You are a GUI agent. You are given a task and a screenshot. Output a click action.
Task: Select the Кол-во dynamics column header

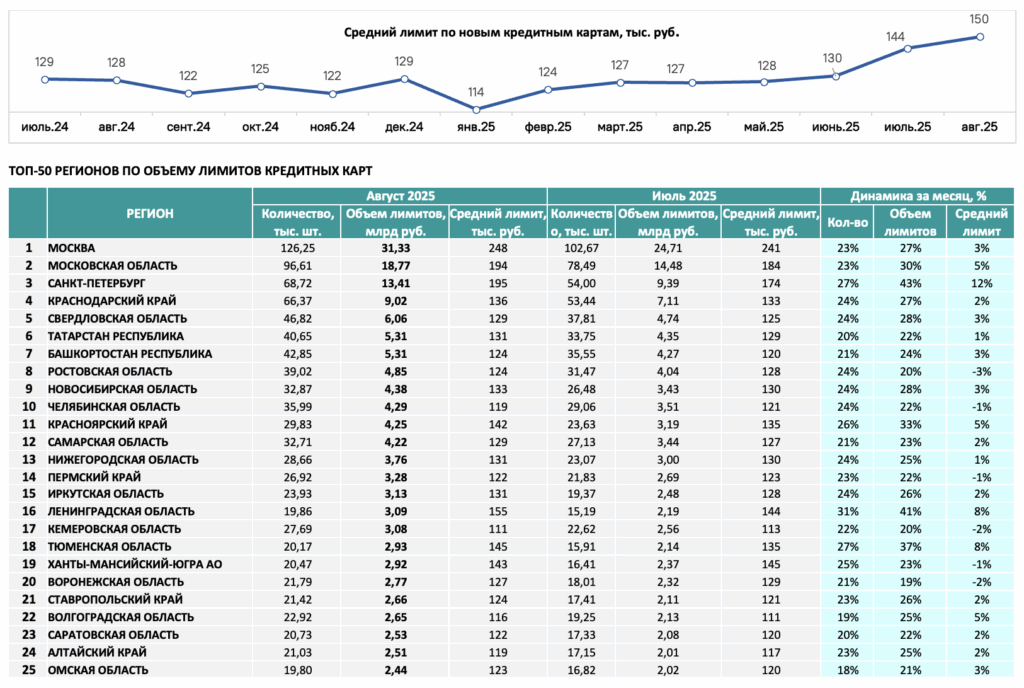(x=848, y=222)
